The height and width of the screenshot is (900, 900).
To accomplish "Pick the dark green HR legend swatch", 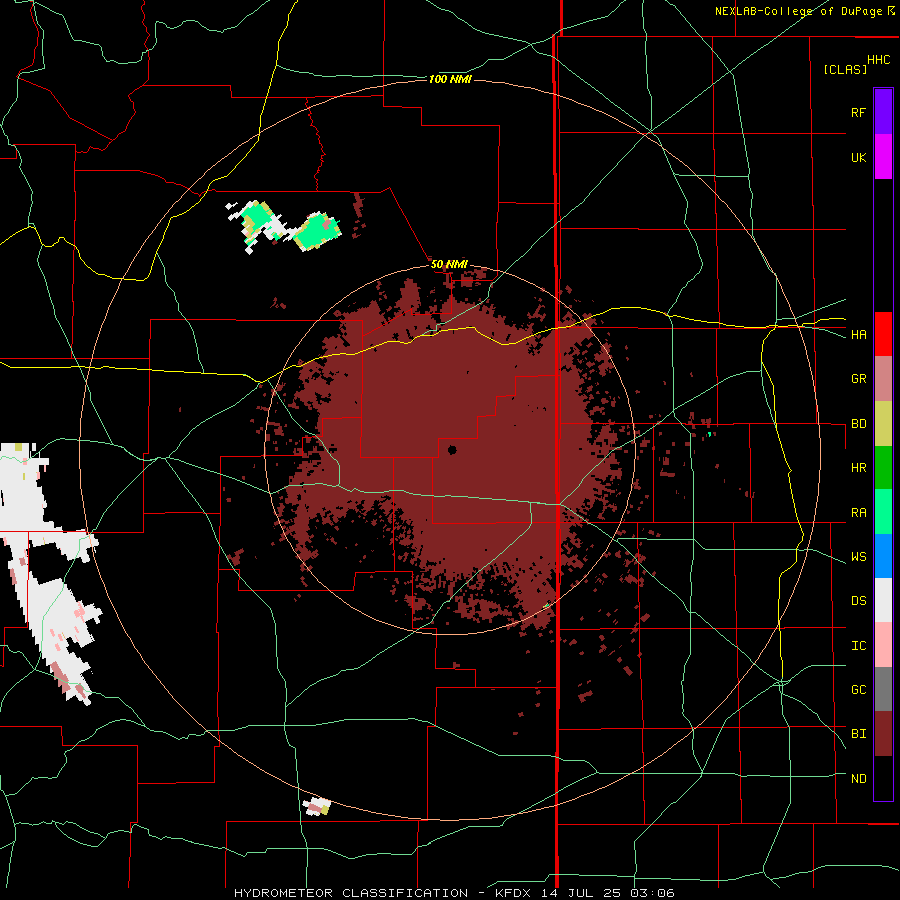I will point(883,468).
